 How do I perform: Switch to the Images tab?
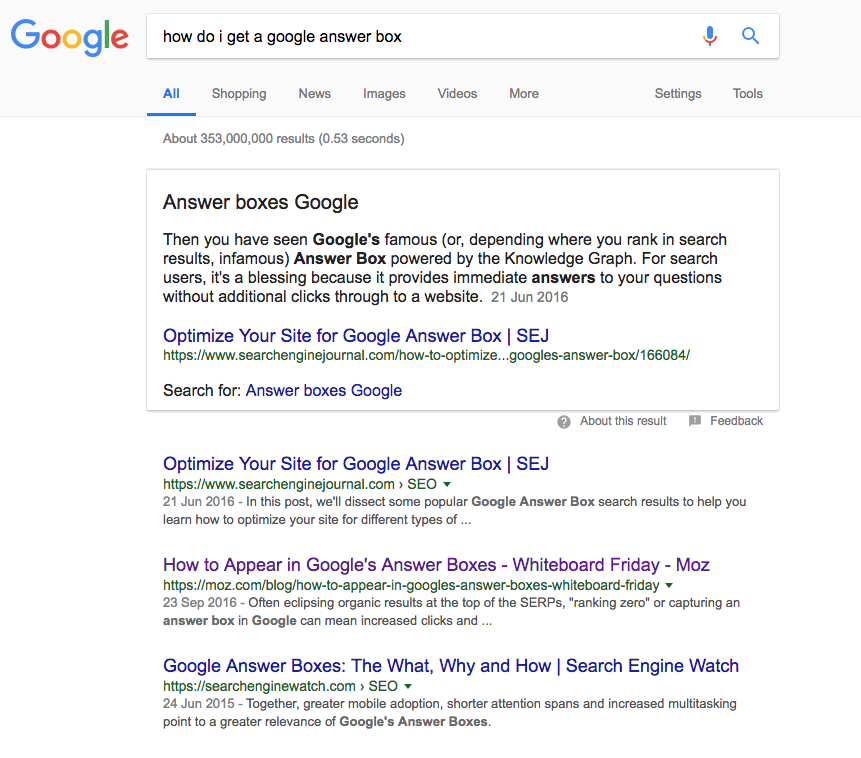(384, 94)
